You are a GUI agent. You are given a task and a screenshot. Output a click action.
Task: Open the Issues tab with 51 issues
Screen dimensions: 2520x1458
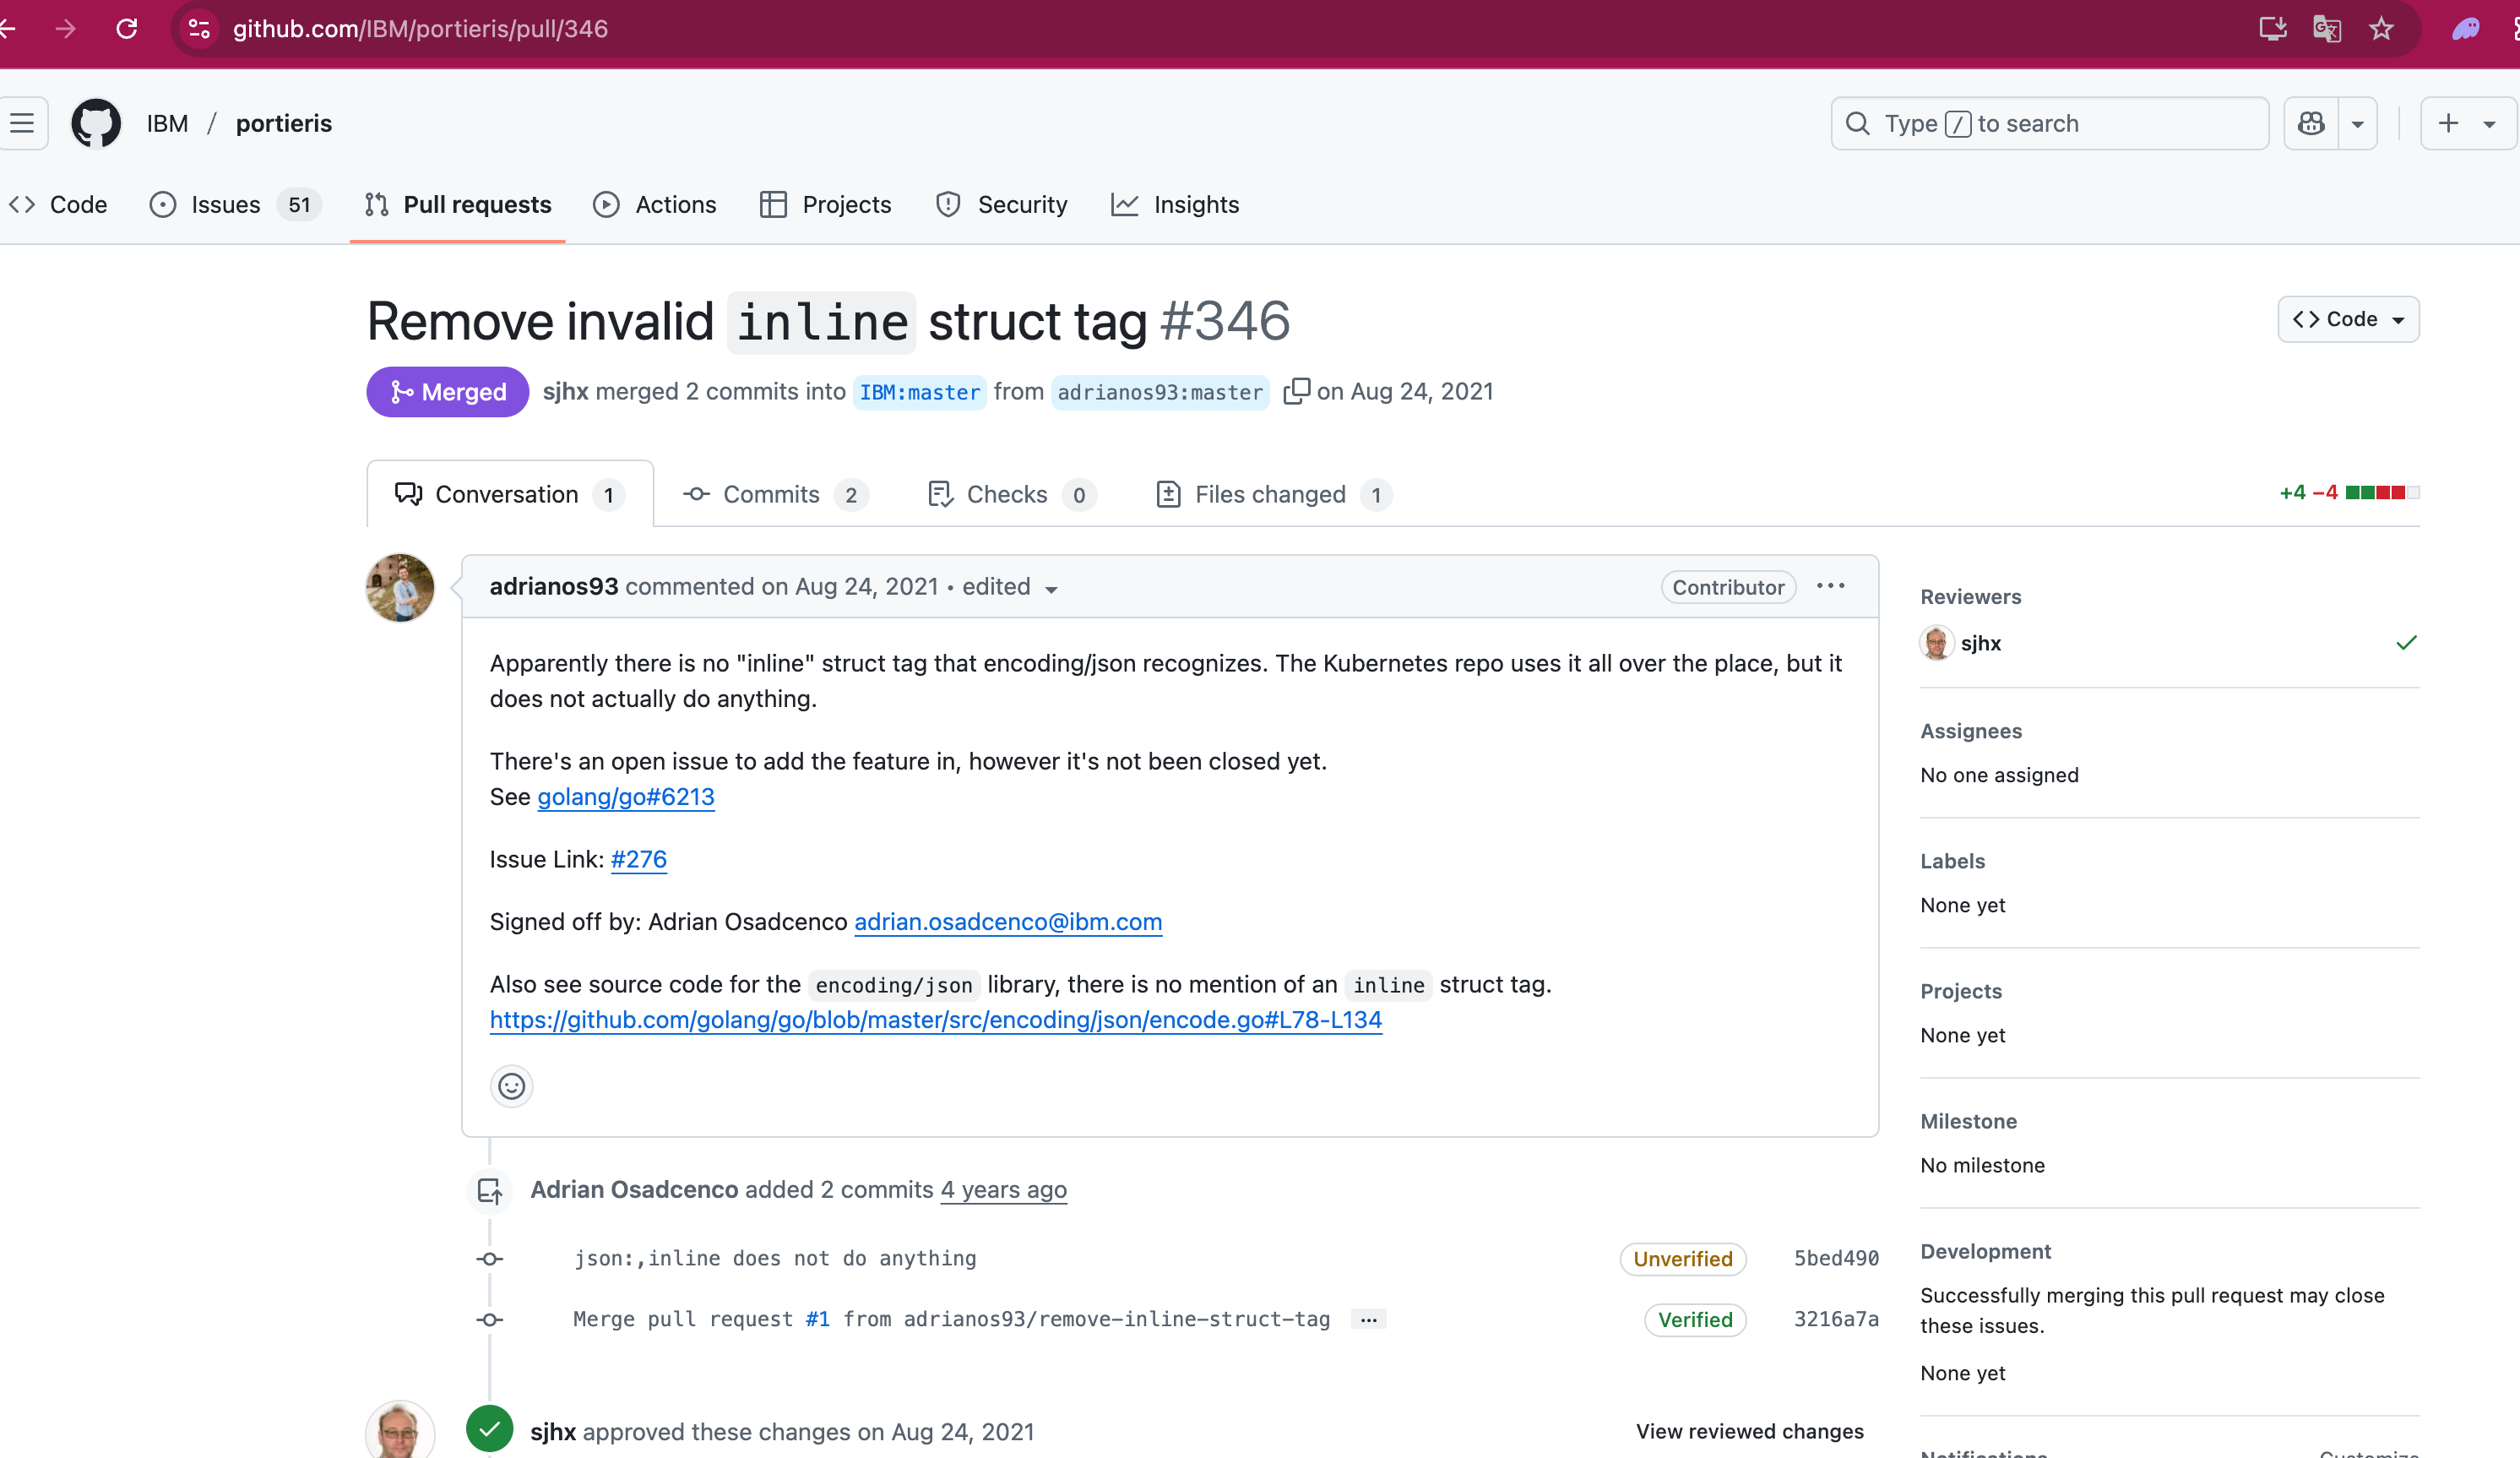[234, 205]
